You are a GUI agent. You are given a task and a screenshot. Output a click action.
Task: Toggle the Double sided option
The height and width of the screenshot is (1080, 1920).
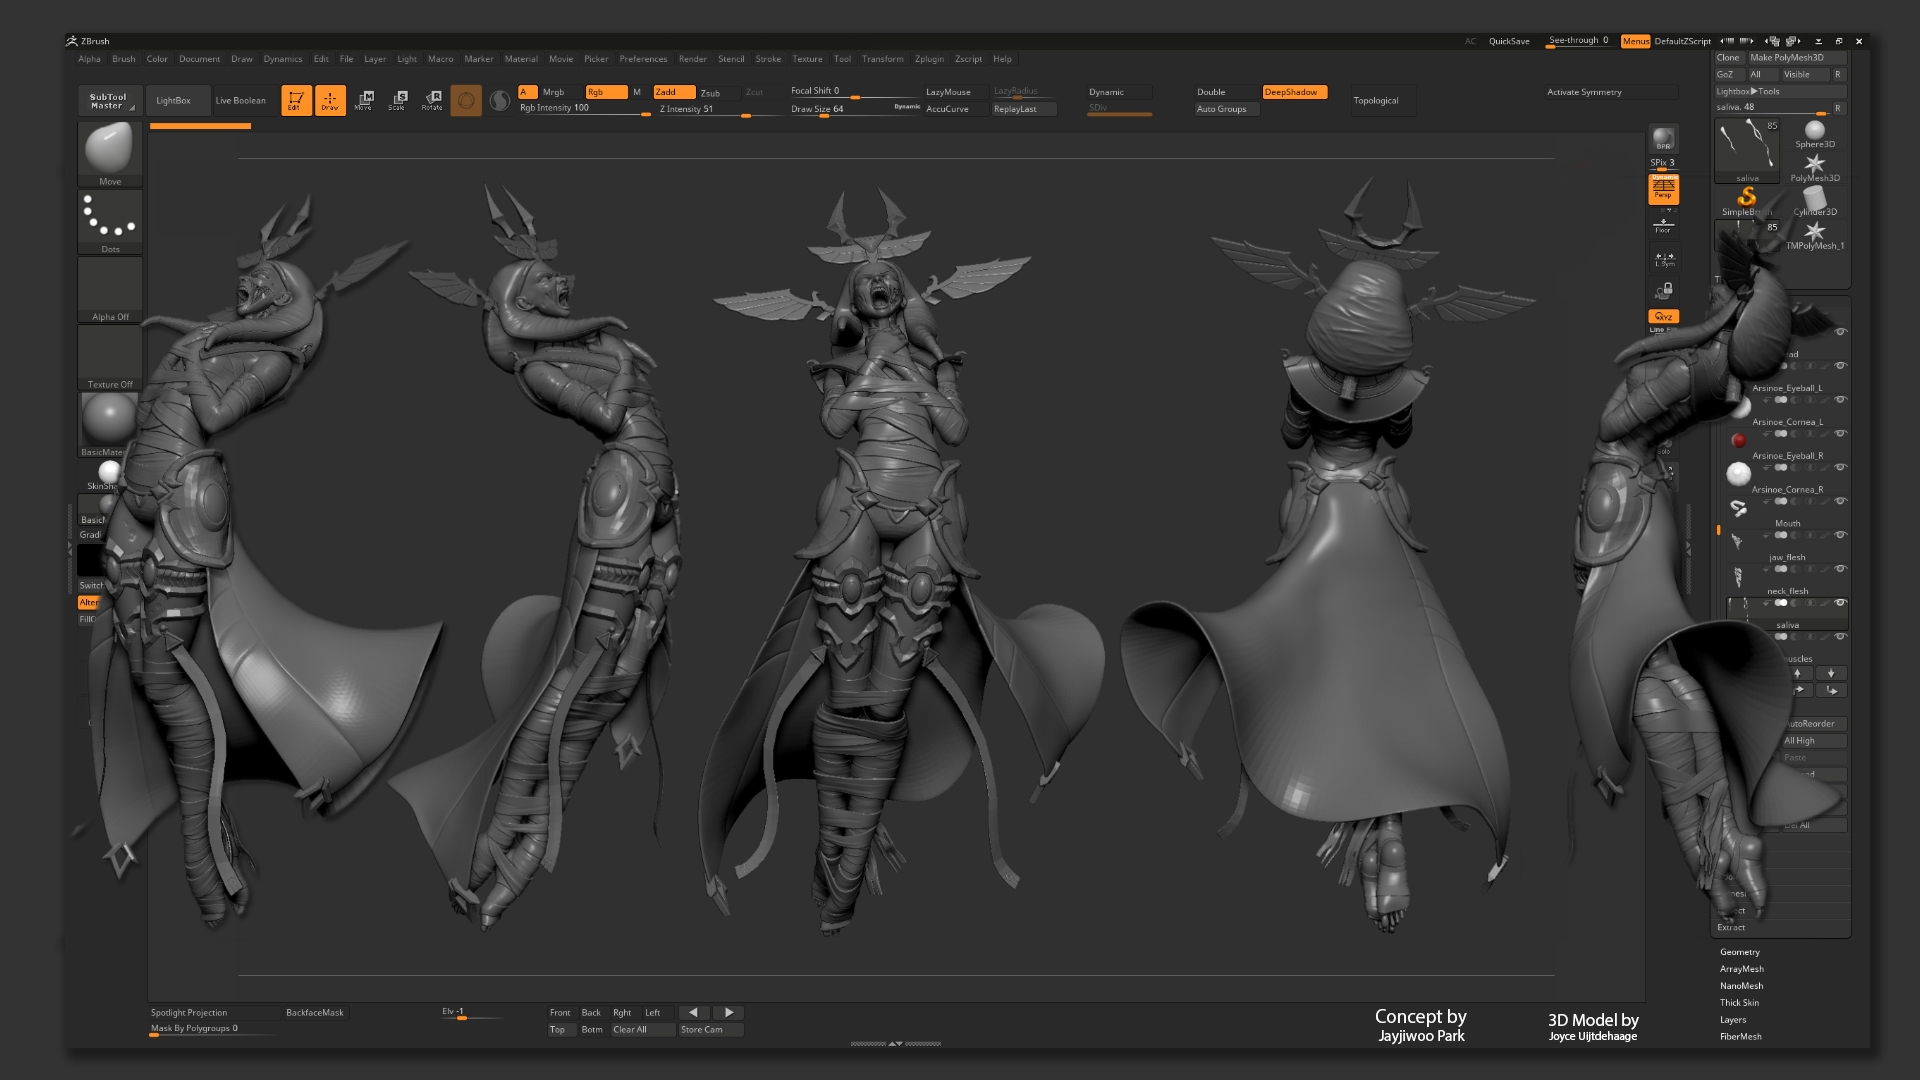[x=1226, y=92]
